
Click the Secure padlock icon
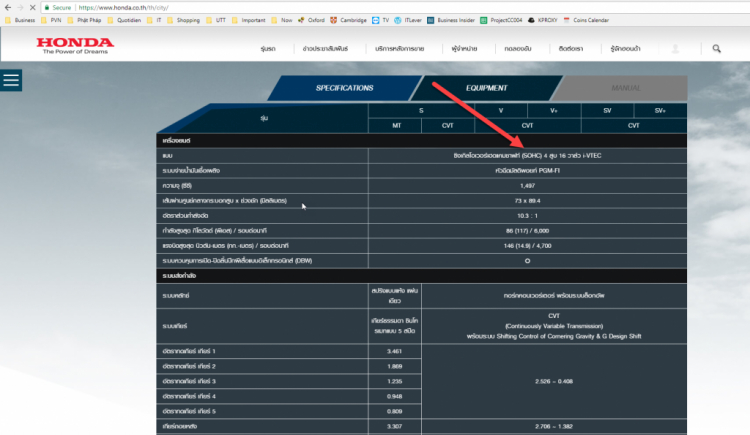[x=47, y=8]
